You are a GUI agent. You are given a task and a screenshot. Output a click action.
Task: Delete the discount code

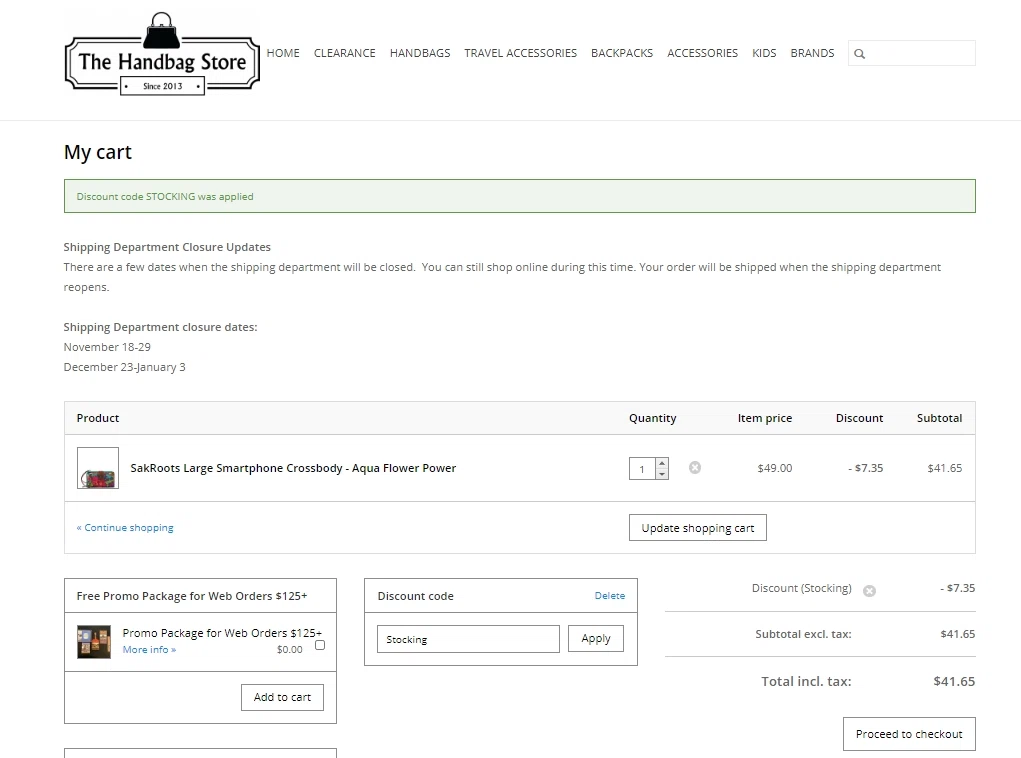[609, 595]
